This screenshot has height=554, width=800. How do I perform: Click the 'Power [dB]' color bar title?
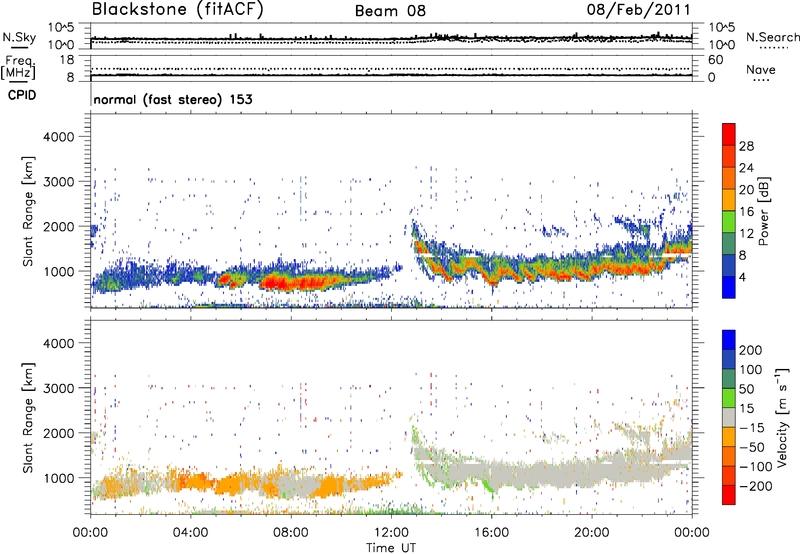pyautogui.click(x=764, y=211)
